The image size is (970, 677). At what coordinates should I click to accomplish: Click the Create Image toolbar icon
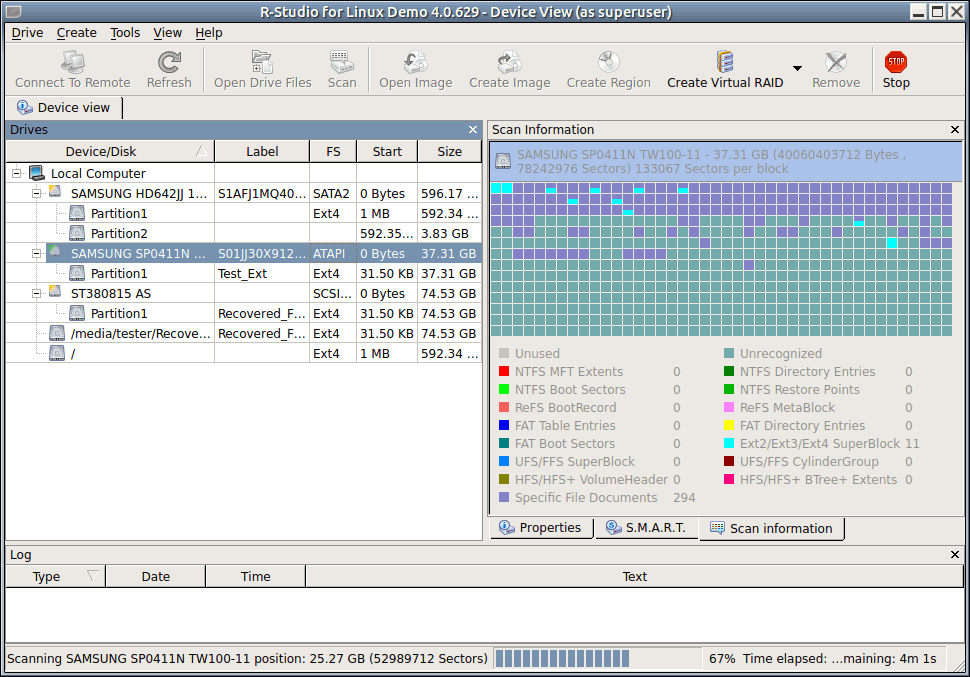(x=510, y=62)
